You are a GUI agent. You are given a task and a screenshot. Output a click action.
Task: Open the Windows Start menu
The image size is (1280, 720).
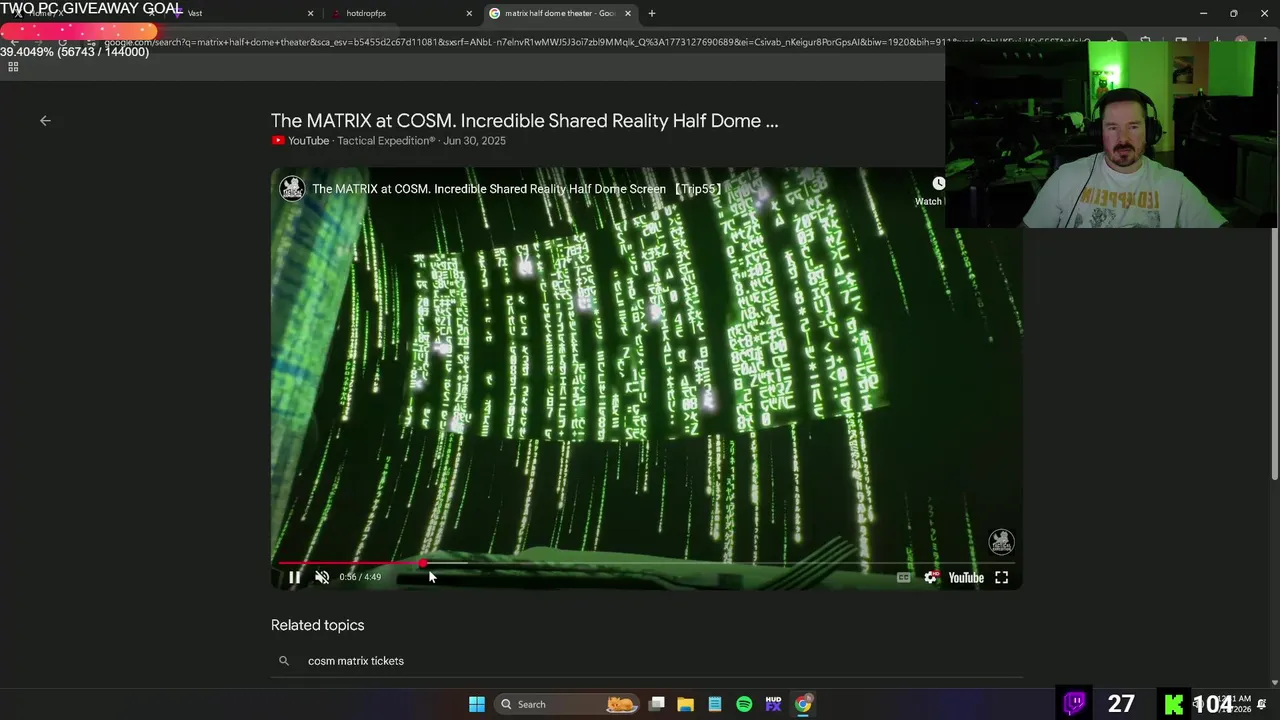[x=477, y=704]
